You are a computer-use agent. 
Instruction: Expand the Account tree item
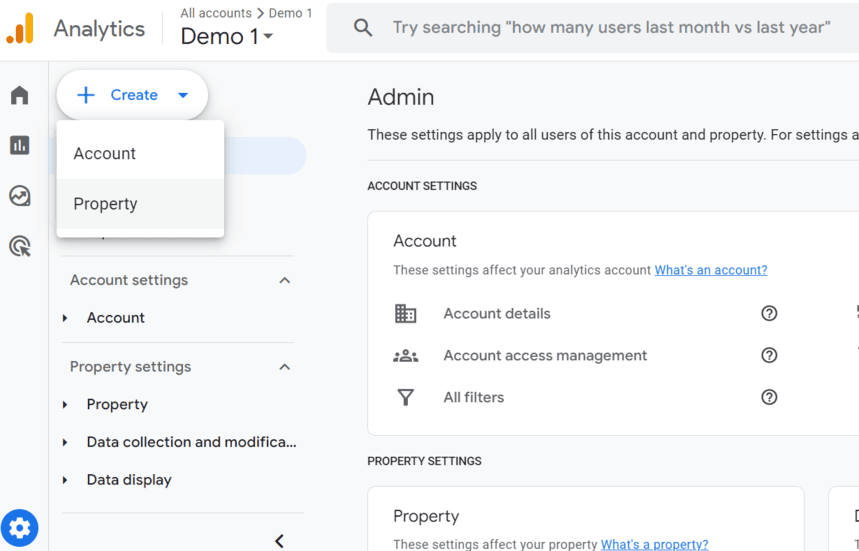(x=65, y=318)
